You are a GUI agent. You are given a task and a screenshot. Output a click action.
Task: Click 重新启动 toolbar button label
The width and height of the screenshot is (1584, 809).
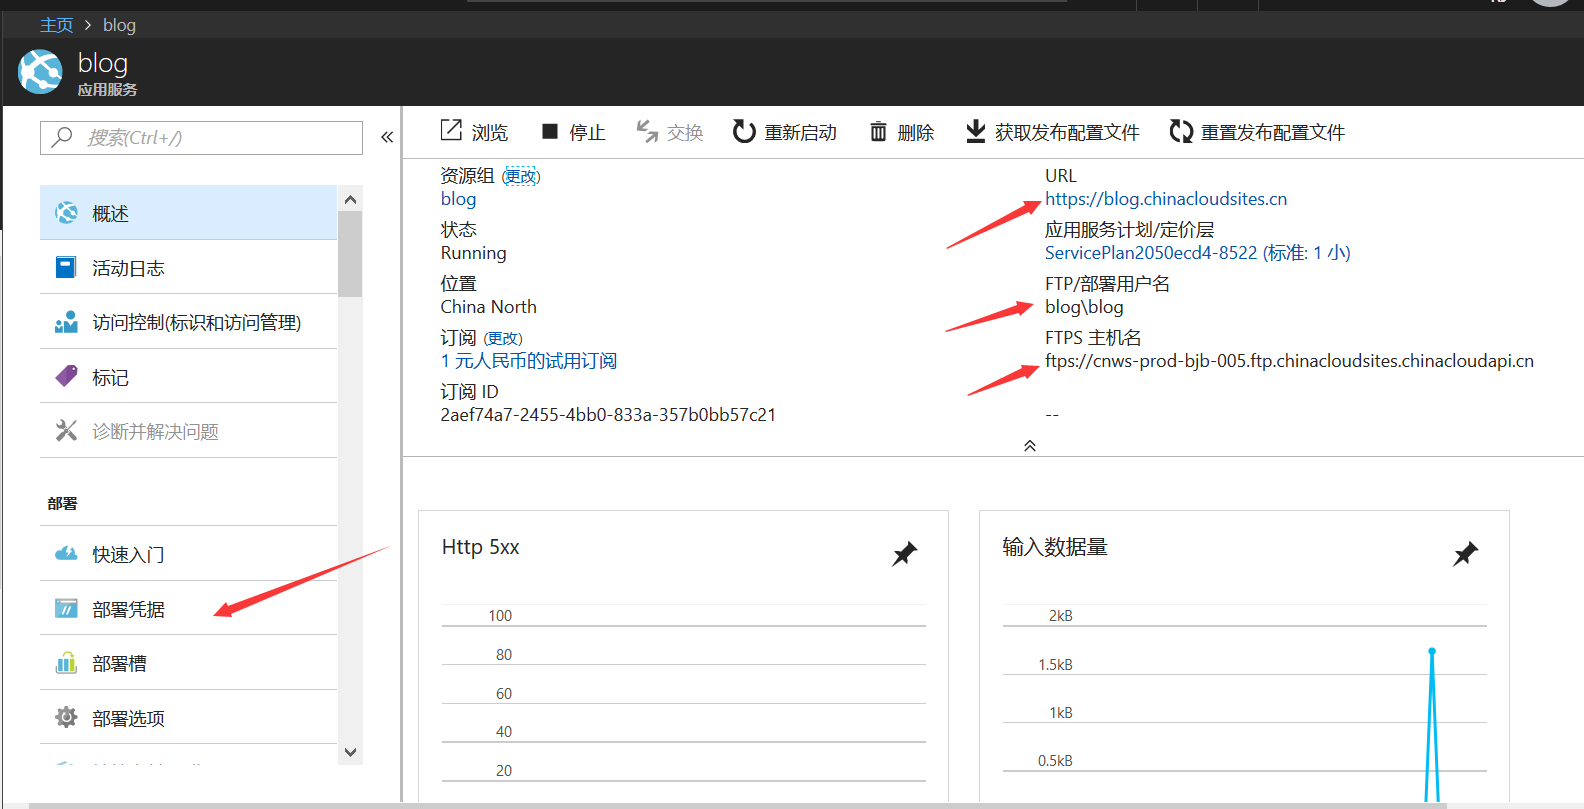coord(800,132)
